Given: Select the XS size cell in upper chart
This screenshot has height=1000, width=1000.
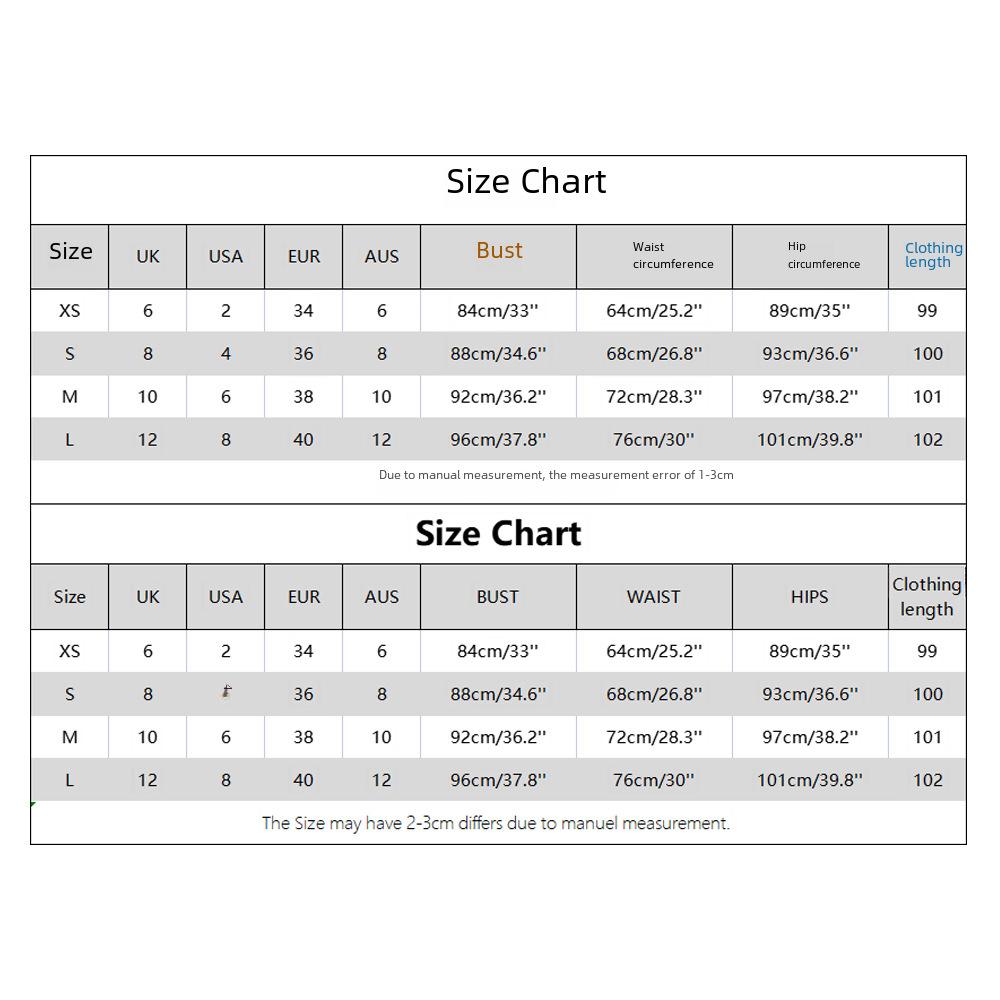Looking at the screenshot, I should click(x=70, y=311).
